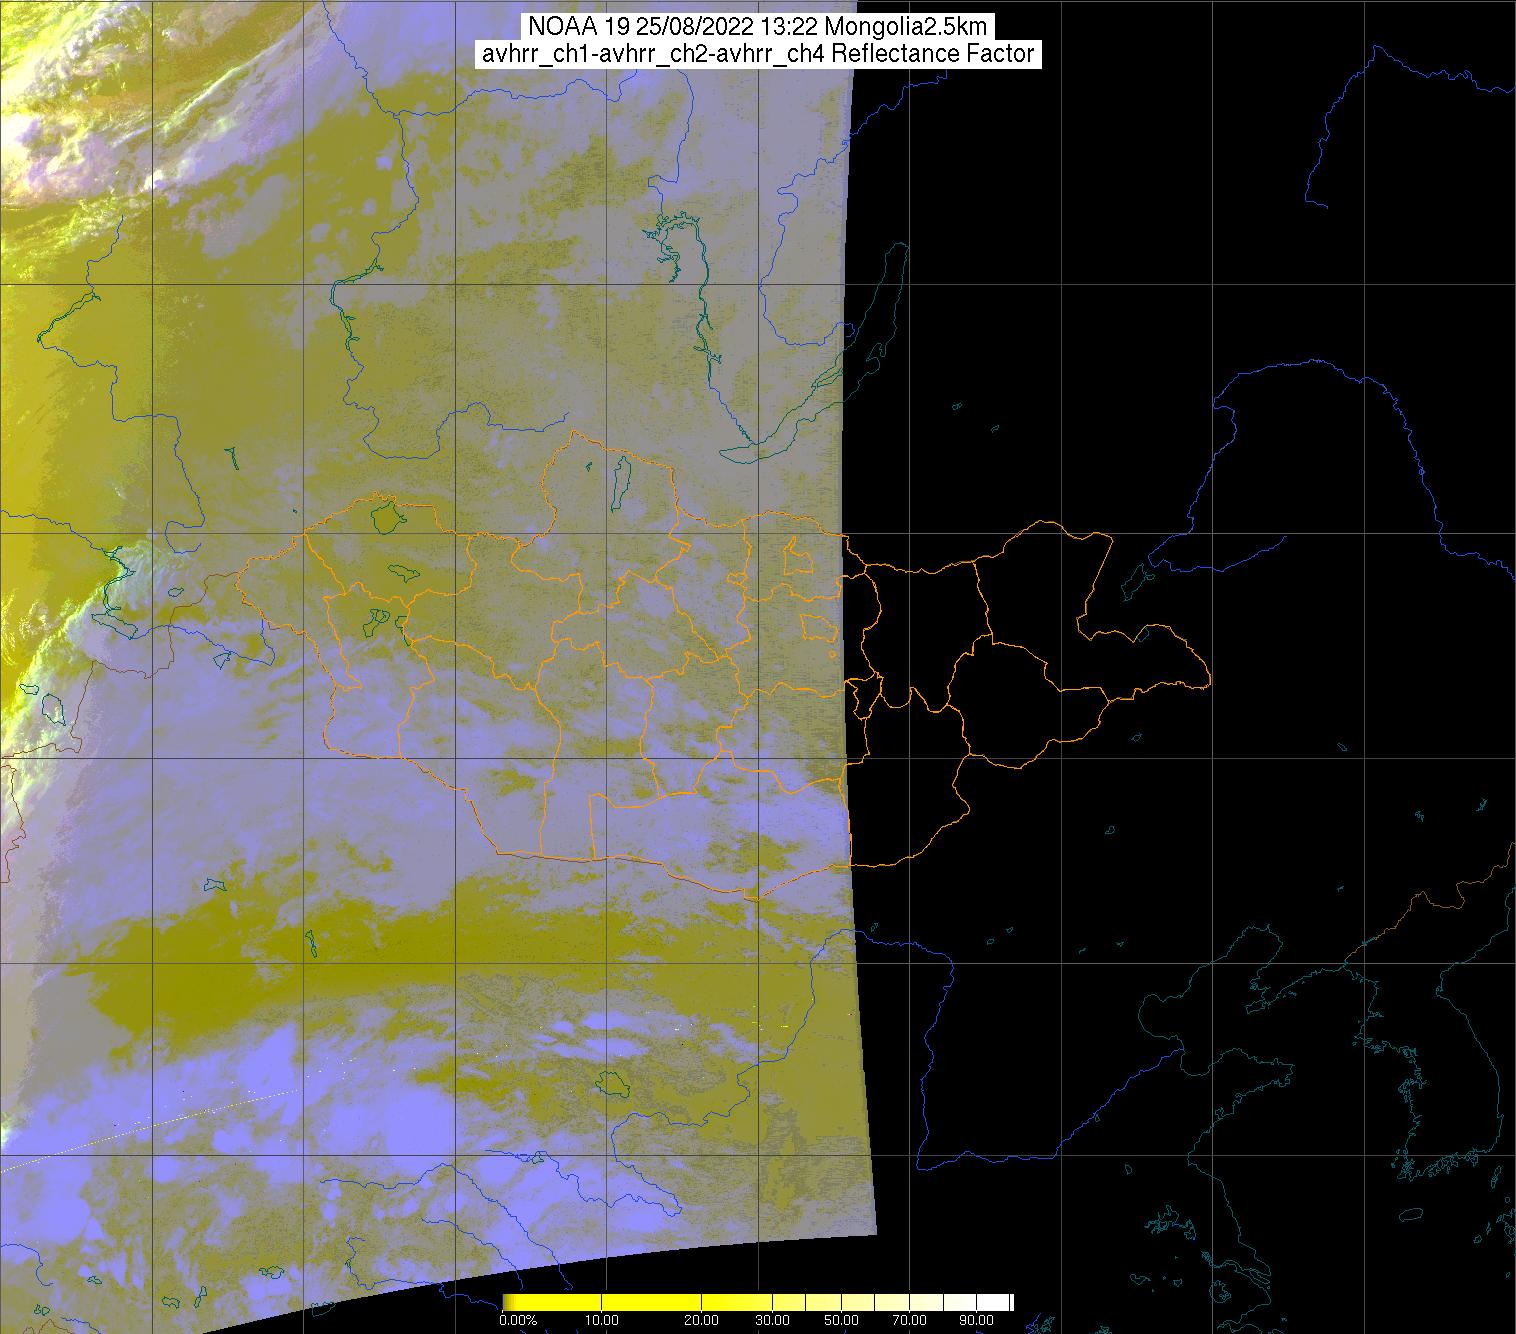The image size is (1516, 1334).
Task: Click the NOAA 19 date and time title
Action: 758,27
